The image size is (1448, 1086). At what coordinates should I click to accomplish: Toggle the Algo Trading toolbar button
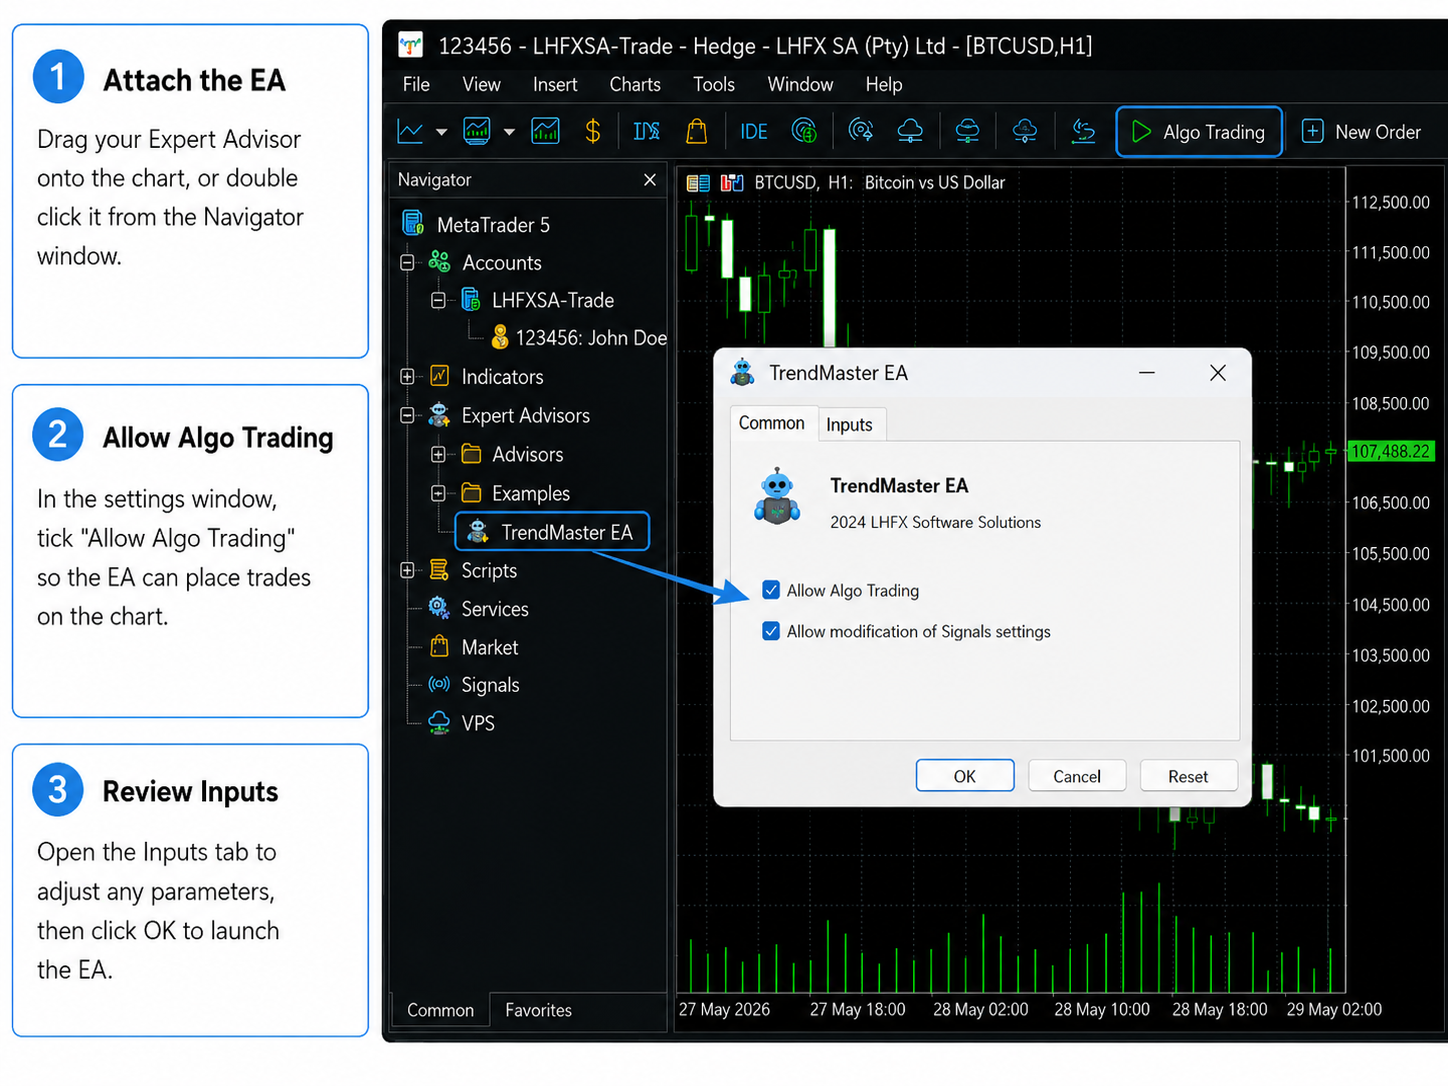pyautogui.click(x=1199, y=132)
